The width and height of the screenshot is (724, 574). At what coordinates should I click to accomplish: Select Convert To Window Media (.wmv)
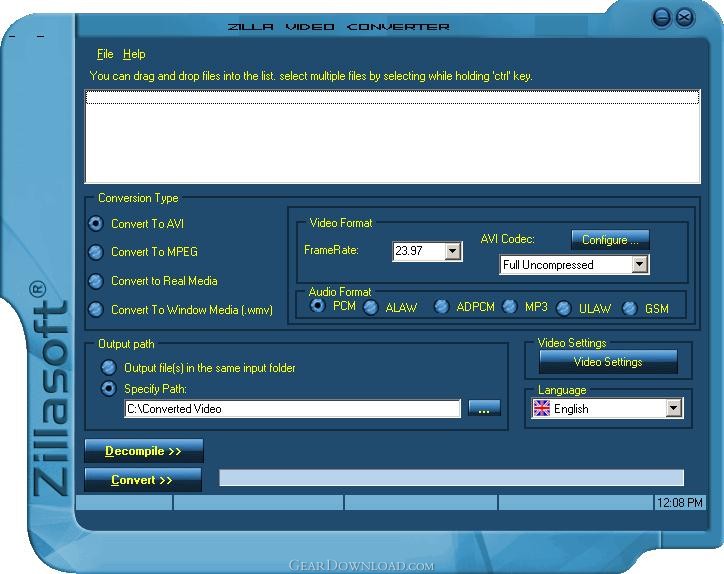(96, 309)
